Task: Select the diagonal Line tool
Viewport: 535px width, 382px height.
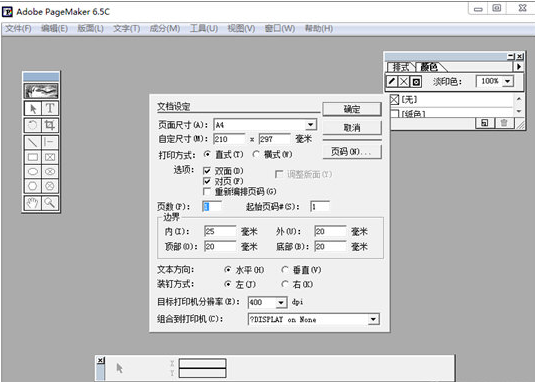Action: (x=33, y=142)
